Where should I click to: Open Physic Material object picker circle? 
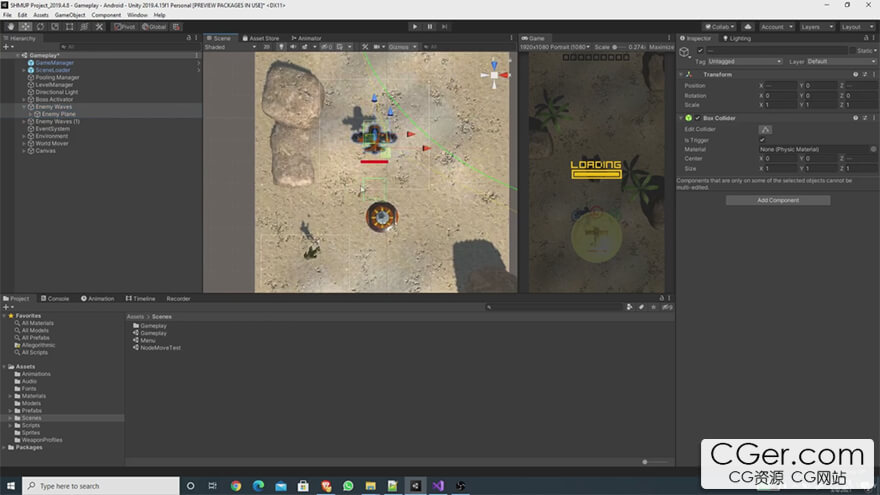pyautogui.click(x=873, y=149)
